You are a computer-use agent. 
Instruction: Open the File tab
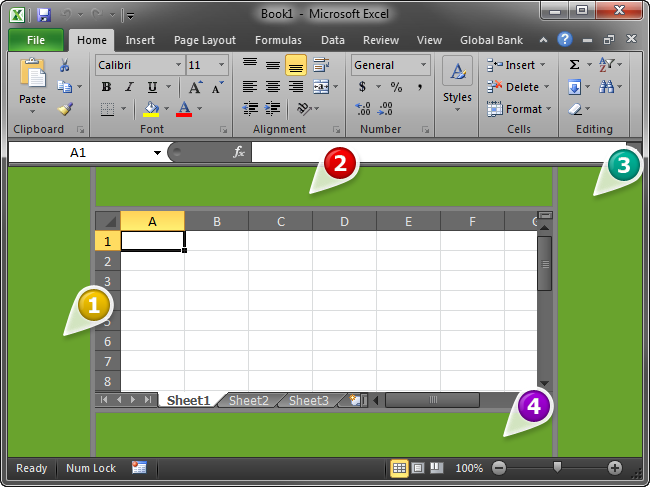click(36, 40)
